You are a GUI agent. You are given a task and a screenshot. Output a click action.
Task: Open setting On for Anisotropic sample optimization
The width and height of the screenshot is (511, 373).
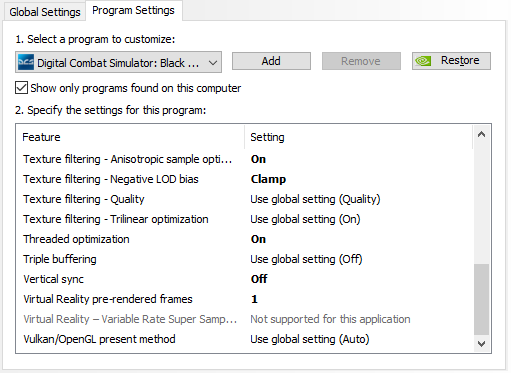click(258, 159)
